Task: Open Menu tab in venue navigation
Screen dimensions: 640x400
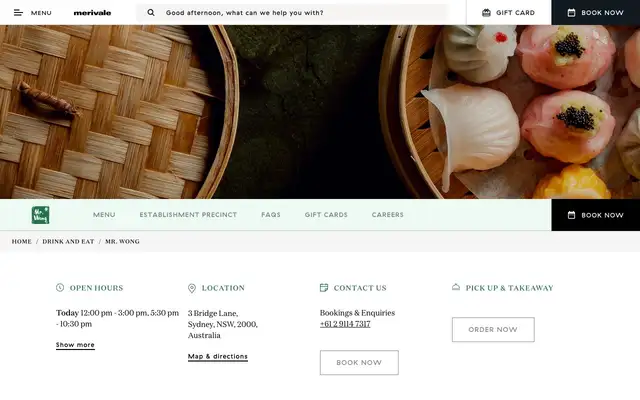Action: click(104, 215)
